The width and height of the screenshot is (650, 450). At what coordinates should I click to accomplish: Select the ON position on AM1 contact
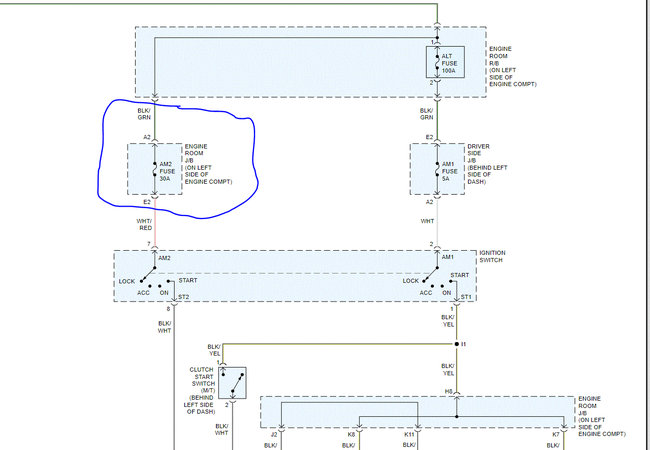(446, 293)
